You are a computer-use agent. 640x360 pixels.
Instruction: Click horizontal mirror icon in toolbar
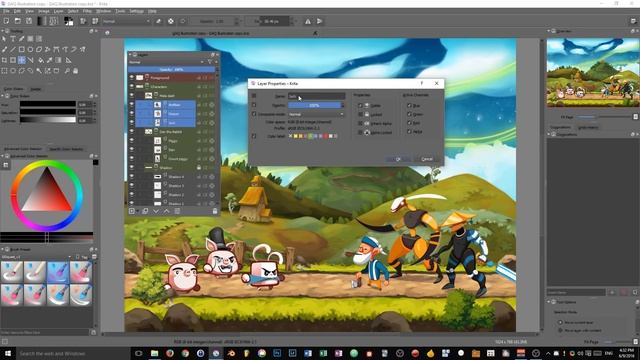point(308,21)
